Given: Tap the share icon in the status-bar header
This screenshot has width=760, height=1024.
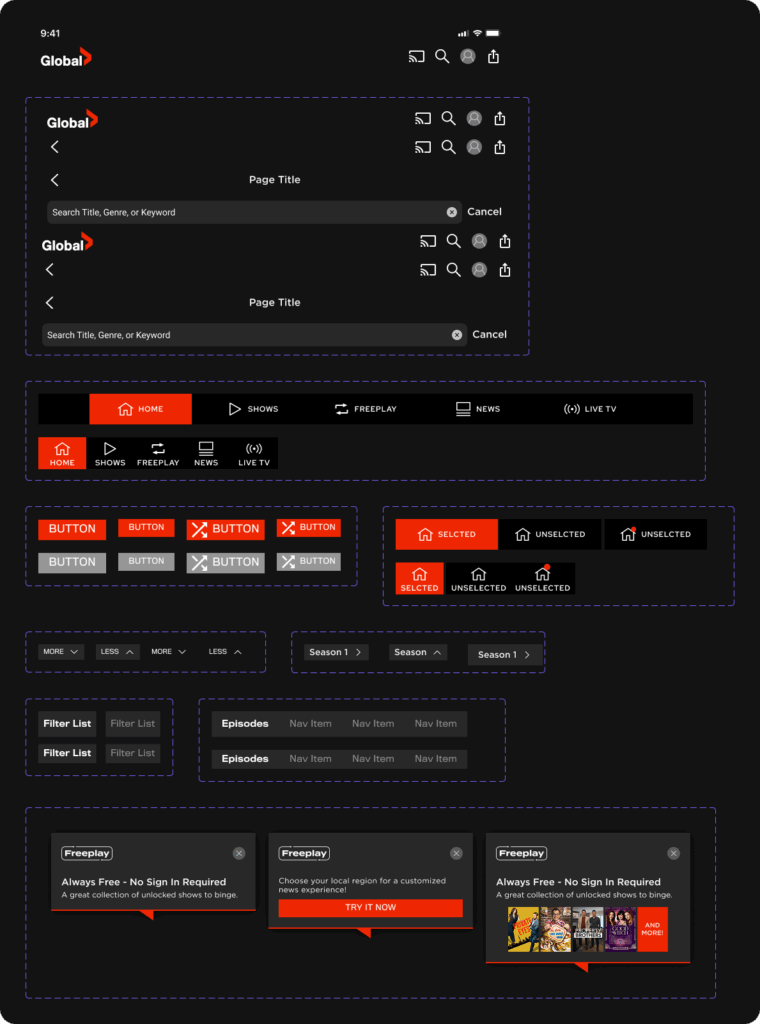Looking at the screenshot, I should point(493,57).
